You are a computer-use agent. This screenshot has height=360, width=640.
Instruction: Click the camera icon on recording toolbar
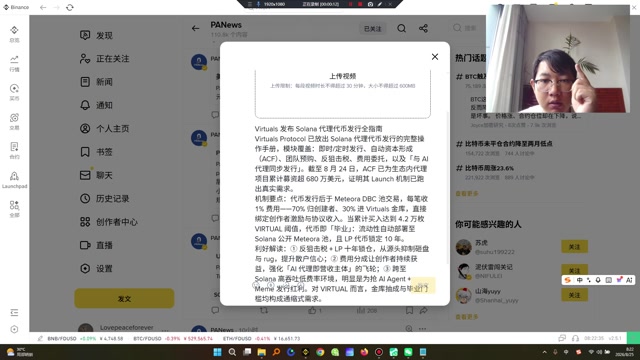tap(370, 4)
